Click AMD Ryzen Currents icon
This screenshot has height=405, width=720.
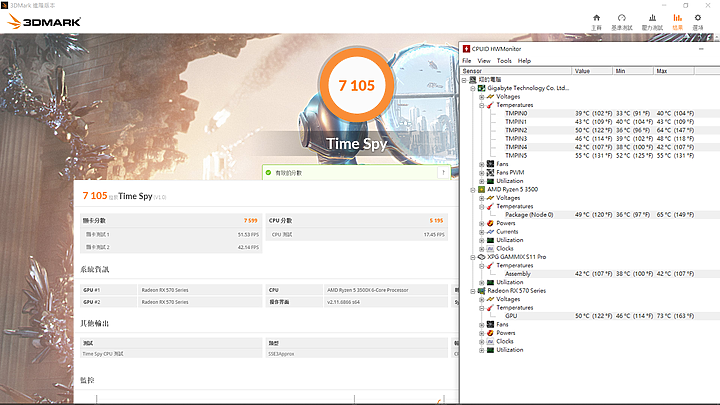click(490, 232)
